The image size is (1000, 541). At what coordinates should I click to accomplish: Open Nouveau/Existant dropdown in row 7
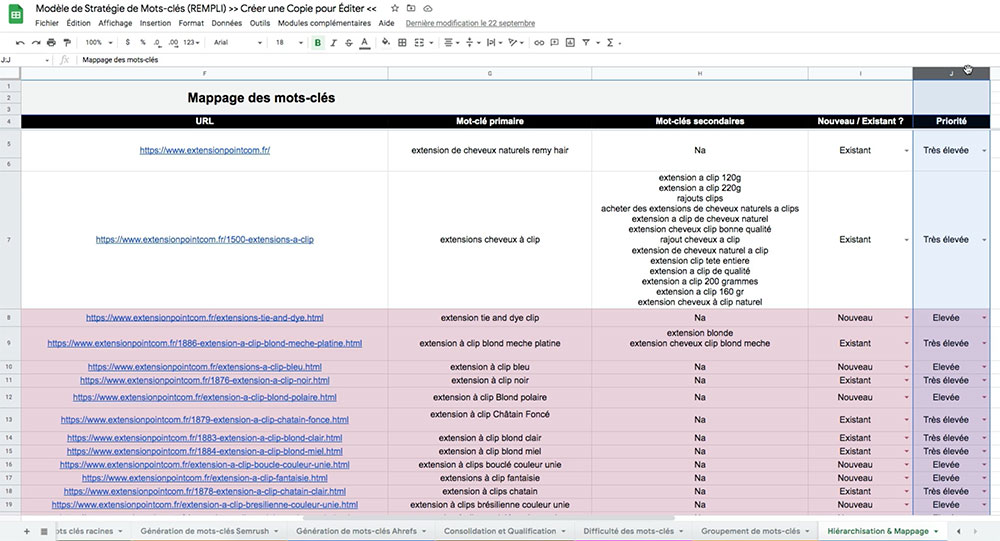click(x=906, y=240)
